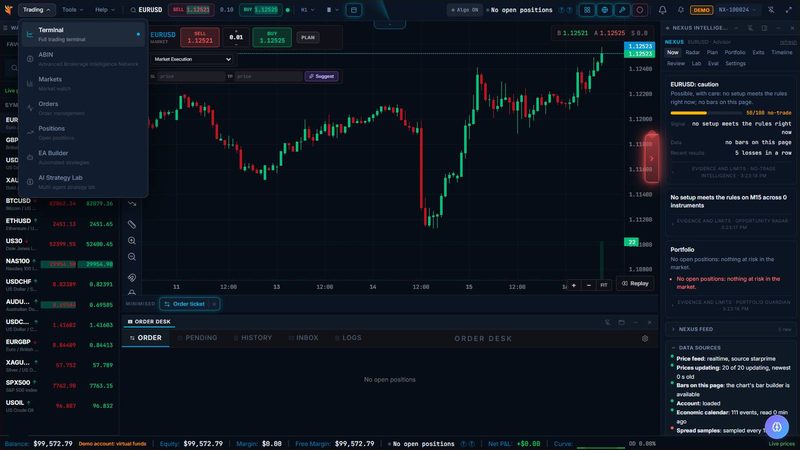The height and width of the screenshot is (450, 800).
Task: Click the Suggest button
Action: [x=321, y=76]
